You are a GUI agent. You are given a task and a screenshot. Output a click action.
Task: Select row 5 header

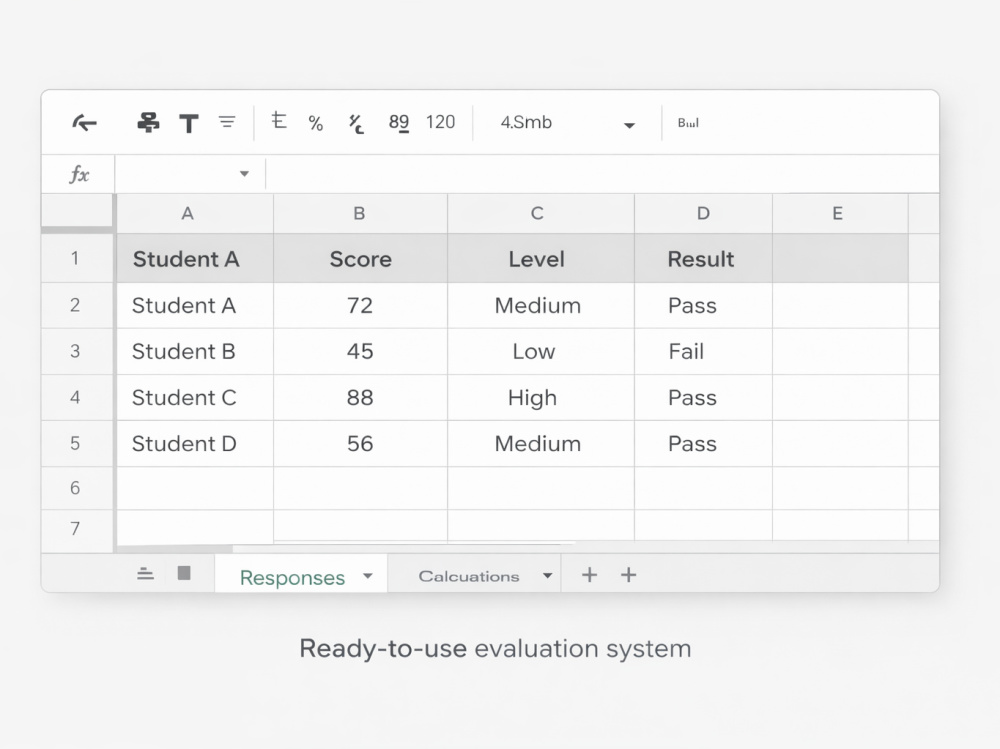pos(77,443)
